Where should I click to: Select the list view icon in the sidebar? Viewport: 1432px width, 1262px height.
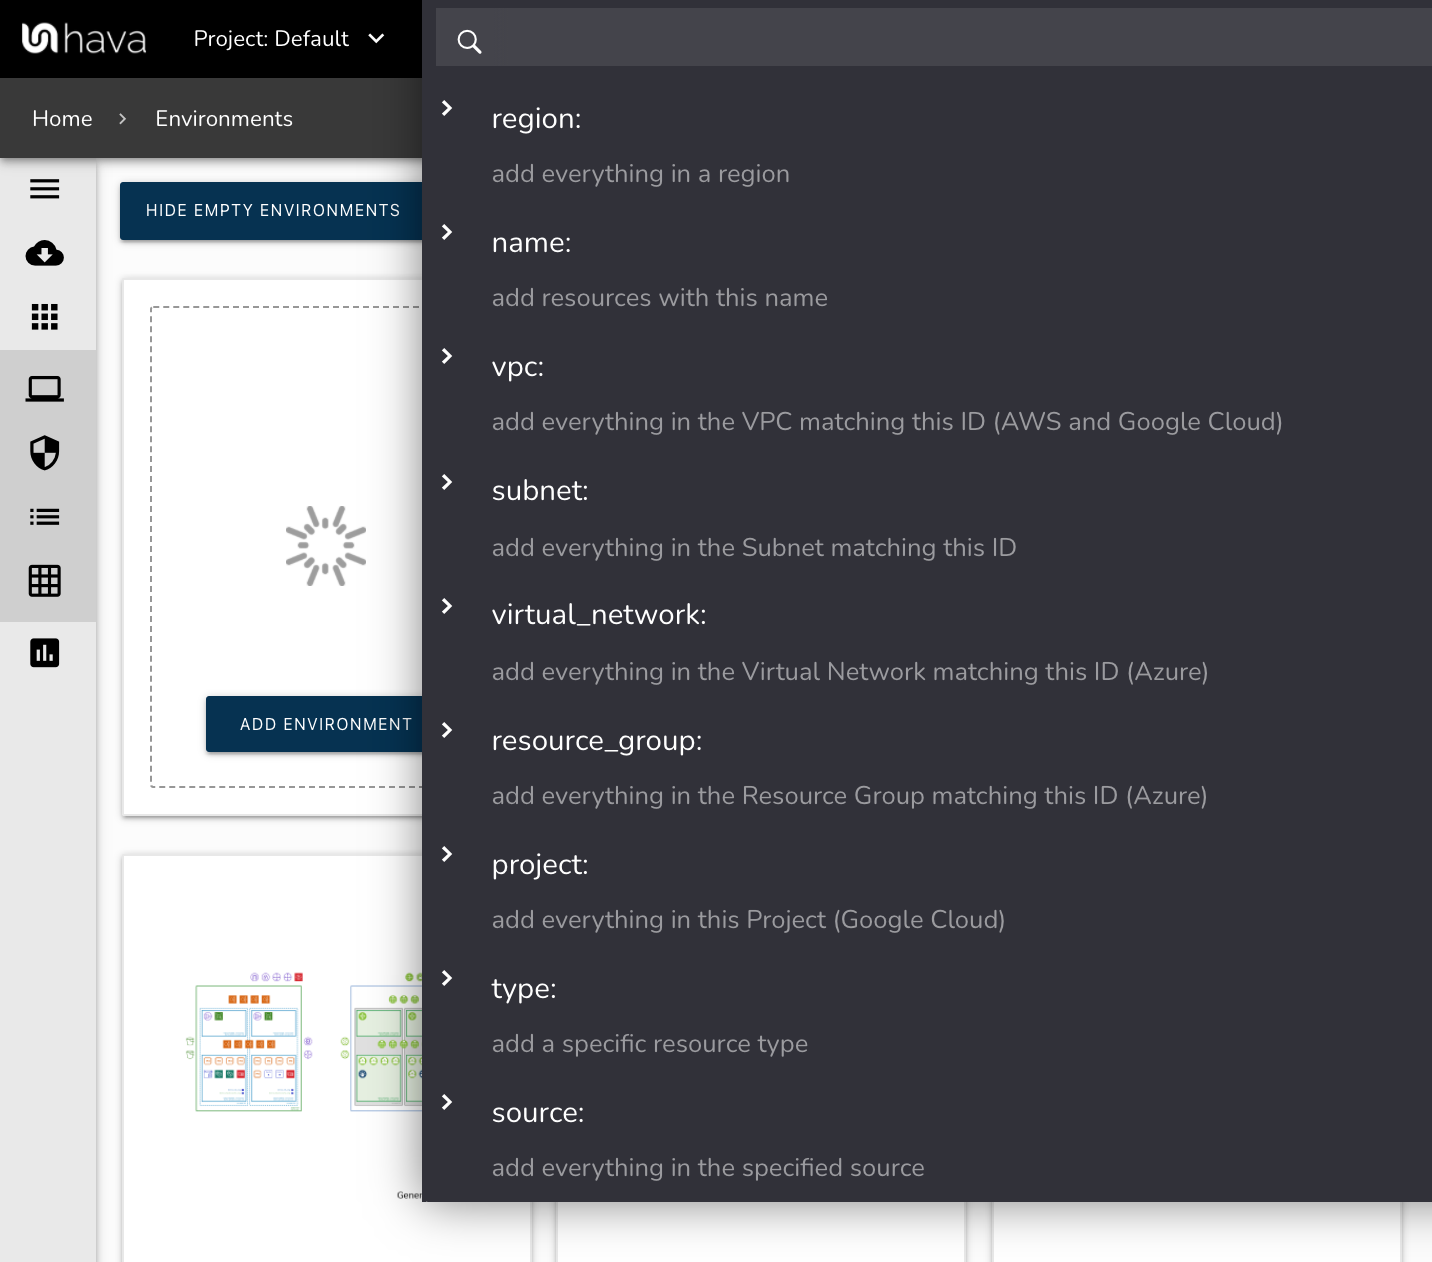[x=44, y=517]
